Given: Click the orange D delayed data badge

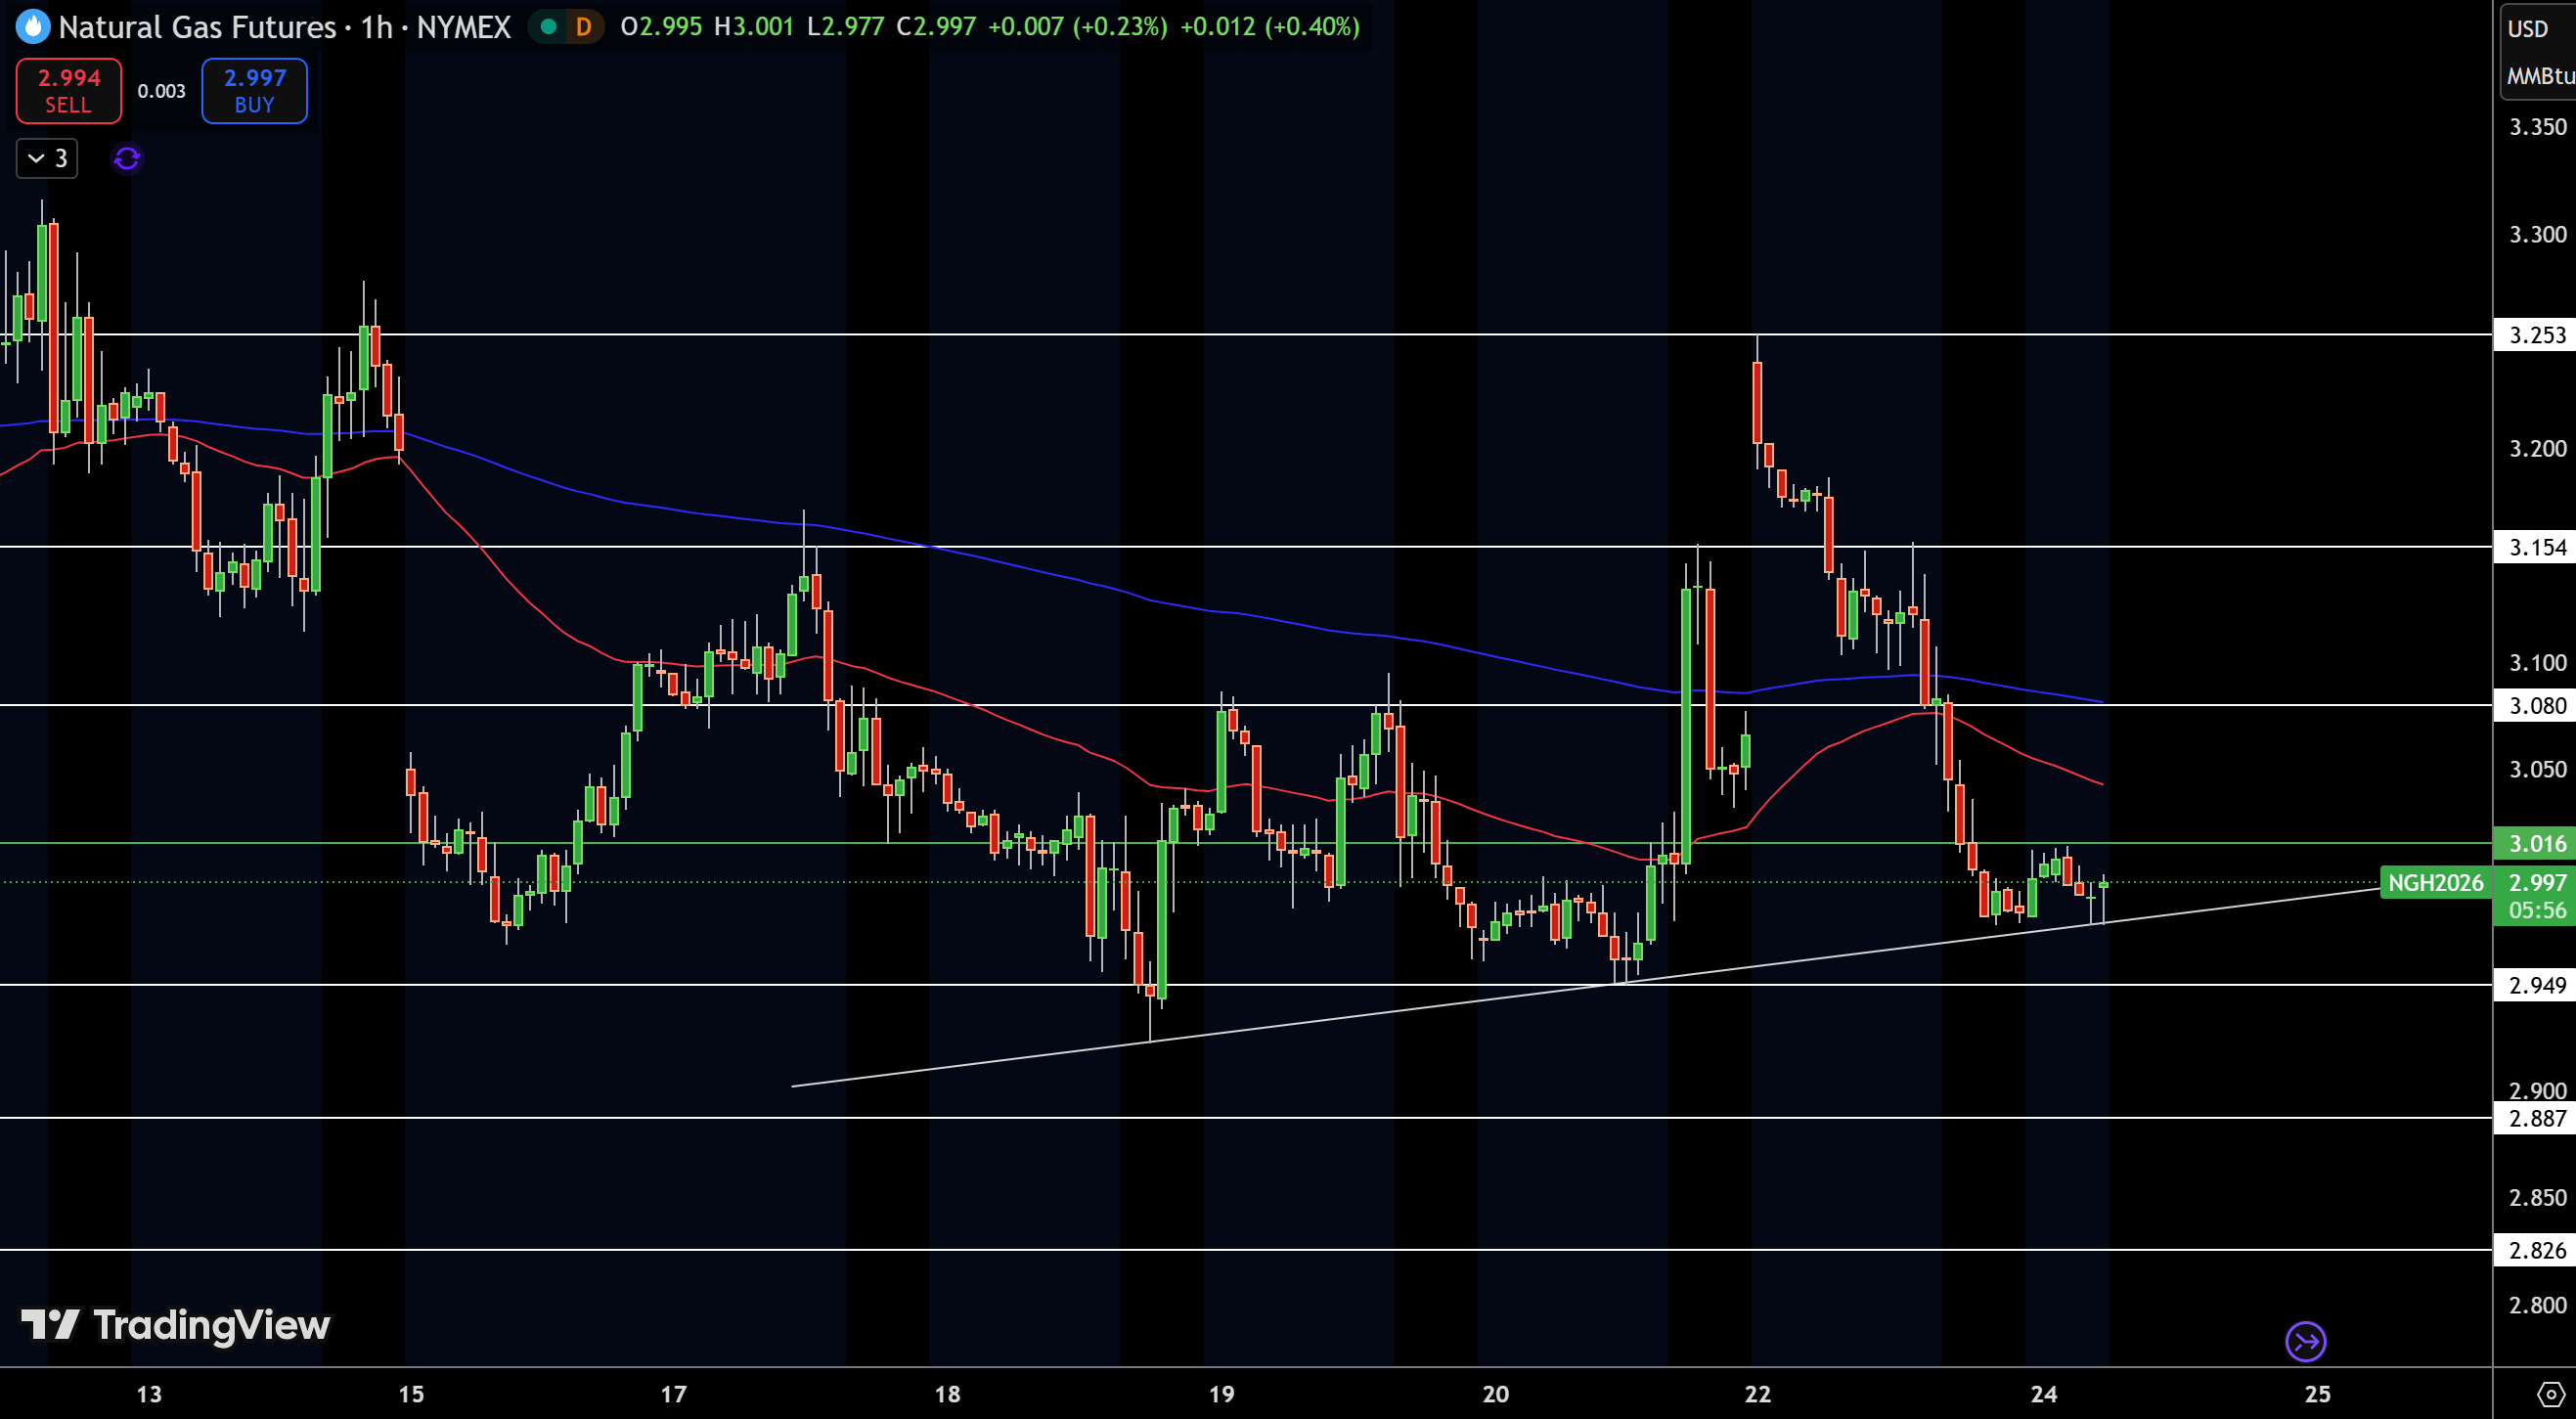Looking at the screenshot, I should (x=583, y=27).
